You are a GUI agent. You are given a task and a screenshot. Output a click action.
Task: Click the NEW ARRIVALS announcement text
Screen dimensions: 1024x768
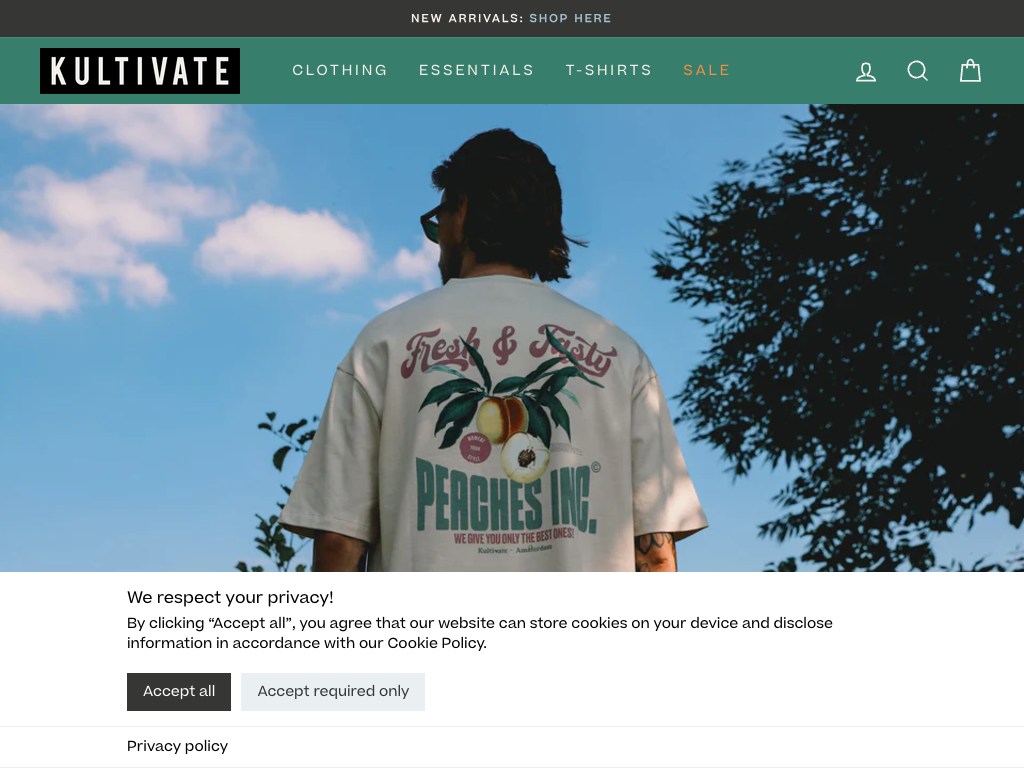coord(467,18)
